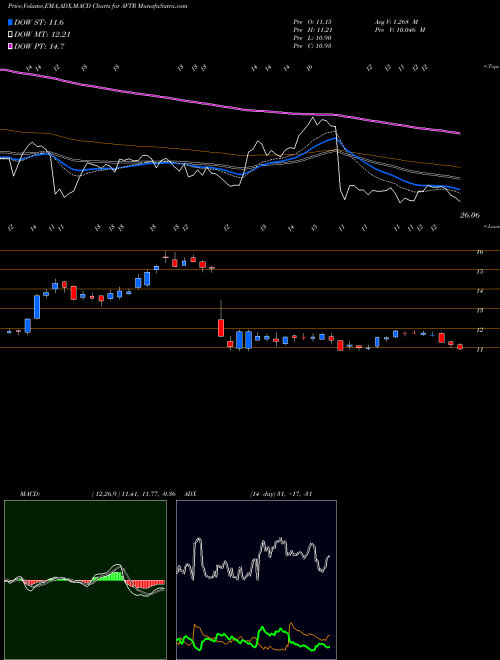Click the price axis label 16
The height and width of the screenshot is (660, 500).
pos(479,252)
